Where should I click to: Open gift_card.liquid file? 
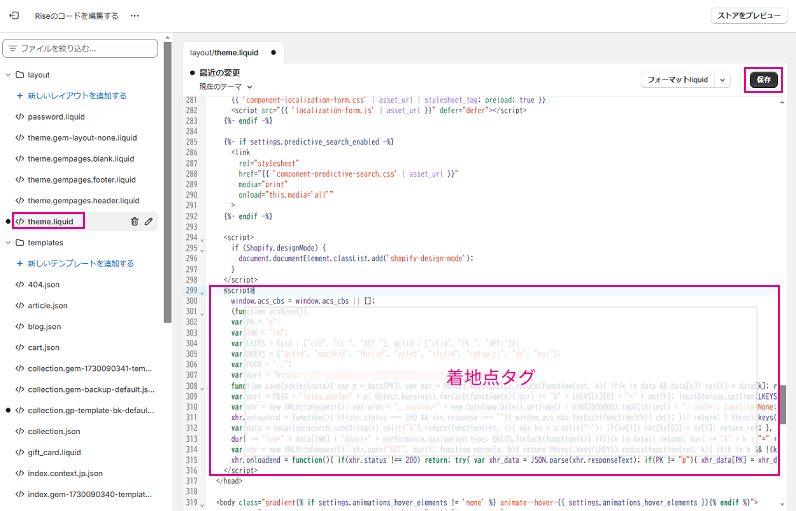(54, 452)
